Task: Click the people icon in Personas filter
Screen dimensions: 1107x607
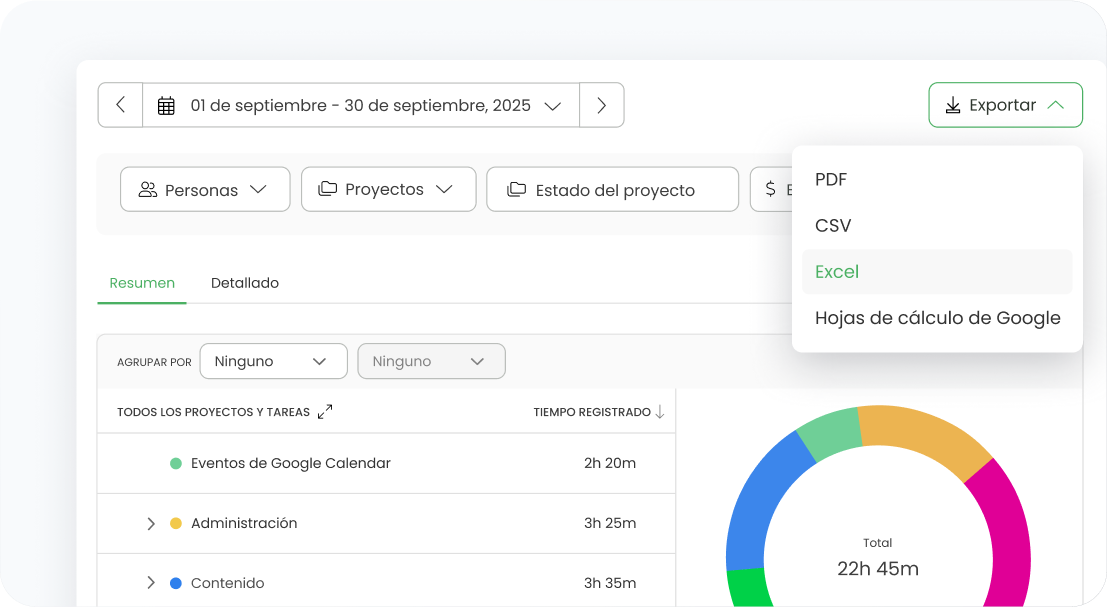Action: (x=148, y=190)
